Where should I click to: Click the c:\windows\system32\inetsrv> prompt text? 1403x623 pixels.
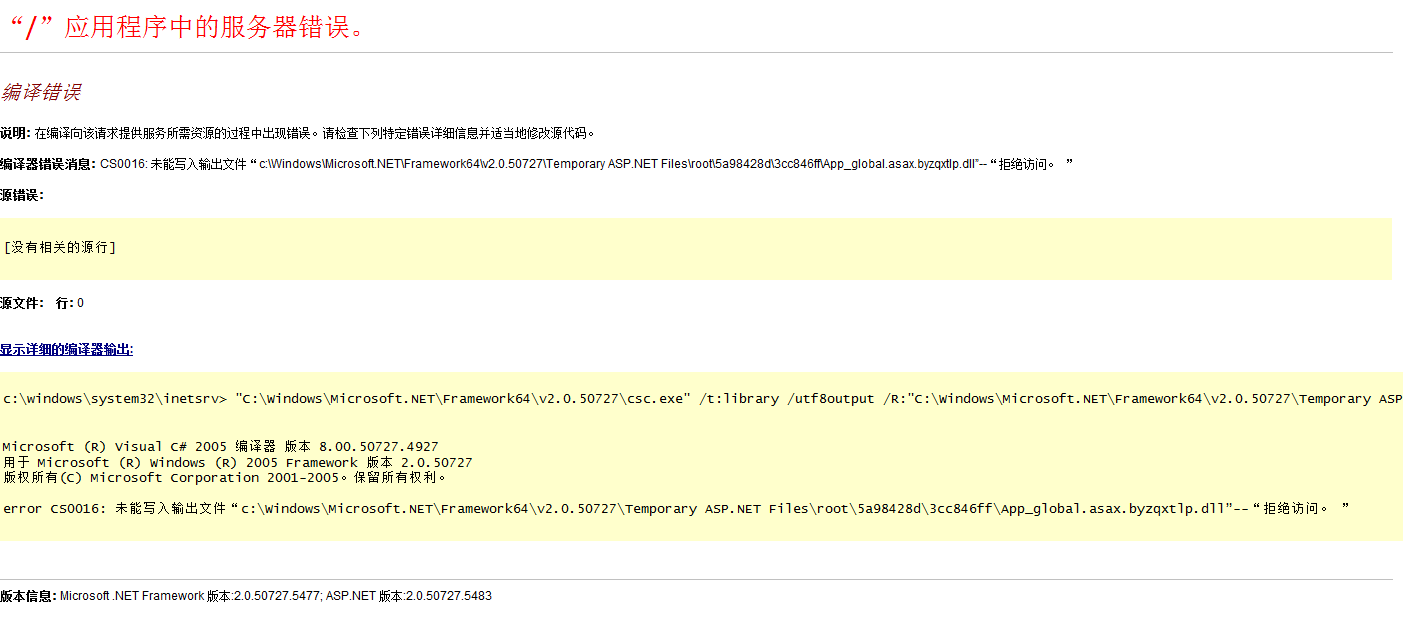point(115,399)
